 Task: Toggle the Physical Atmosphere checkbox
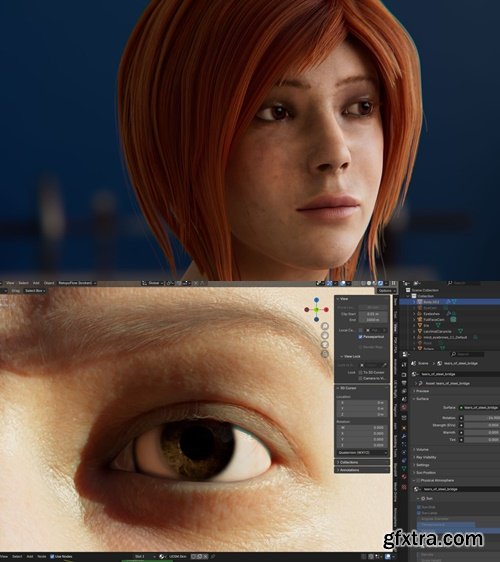(x=418, y=480)
